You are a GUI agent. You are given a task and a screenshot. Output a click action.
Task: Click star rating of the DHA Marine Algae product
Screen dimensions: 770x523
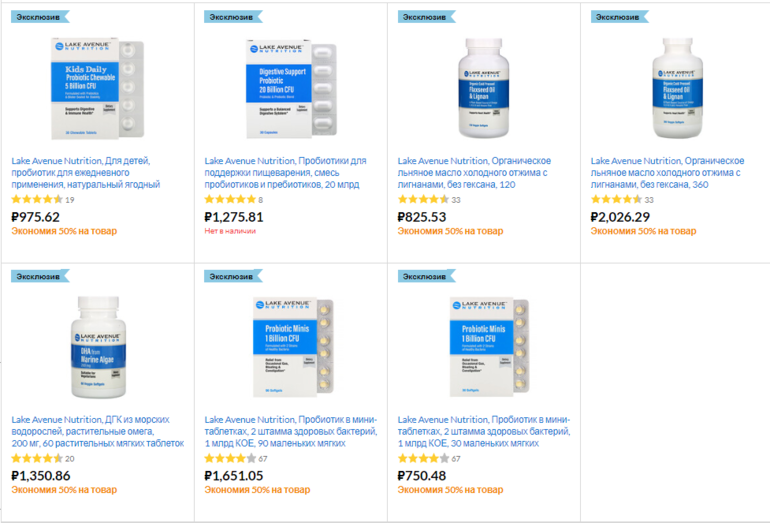[36, 458]
